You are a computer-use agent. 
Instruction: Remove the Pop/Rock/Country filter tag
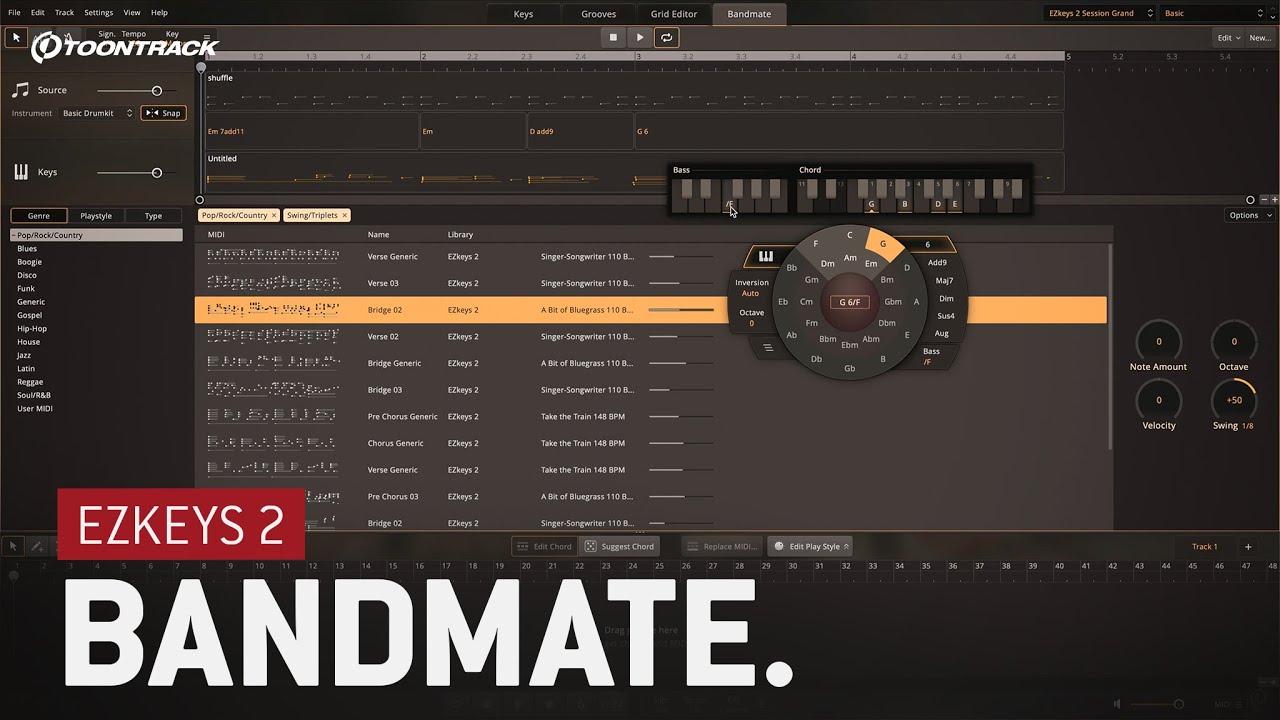click(274, 215)
